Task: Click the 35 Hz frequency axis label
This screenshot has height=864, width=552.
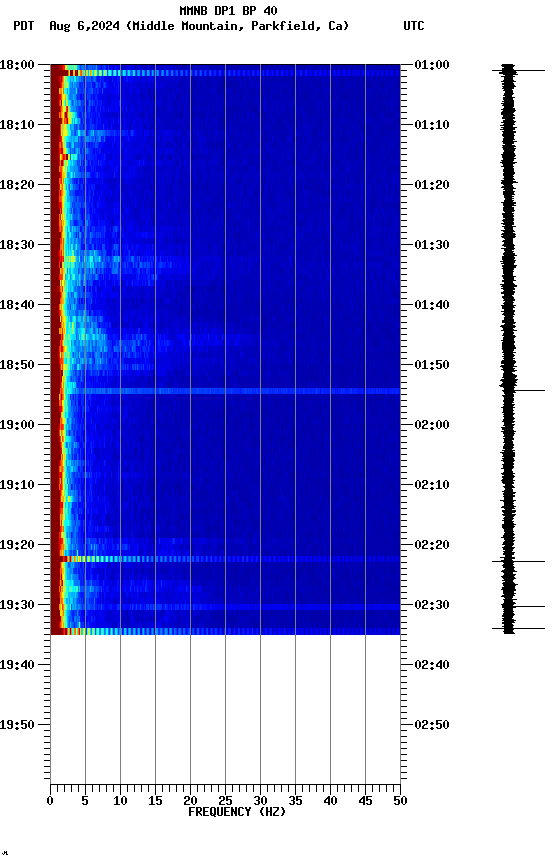Action: (x=295, y=801)
